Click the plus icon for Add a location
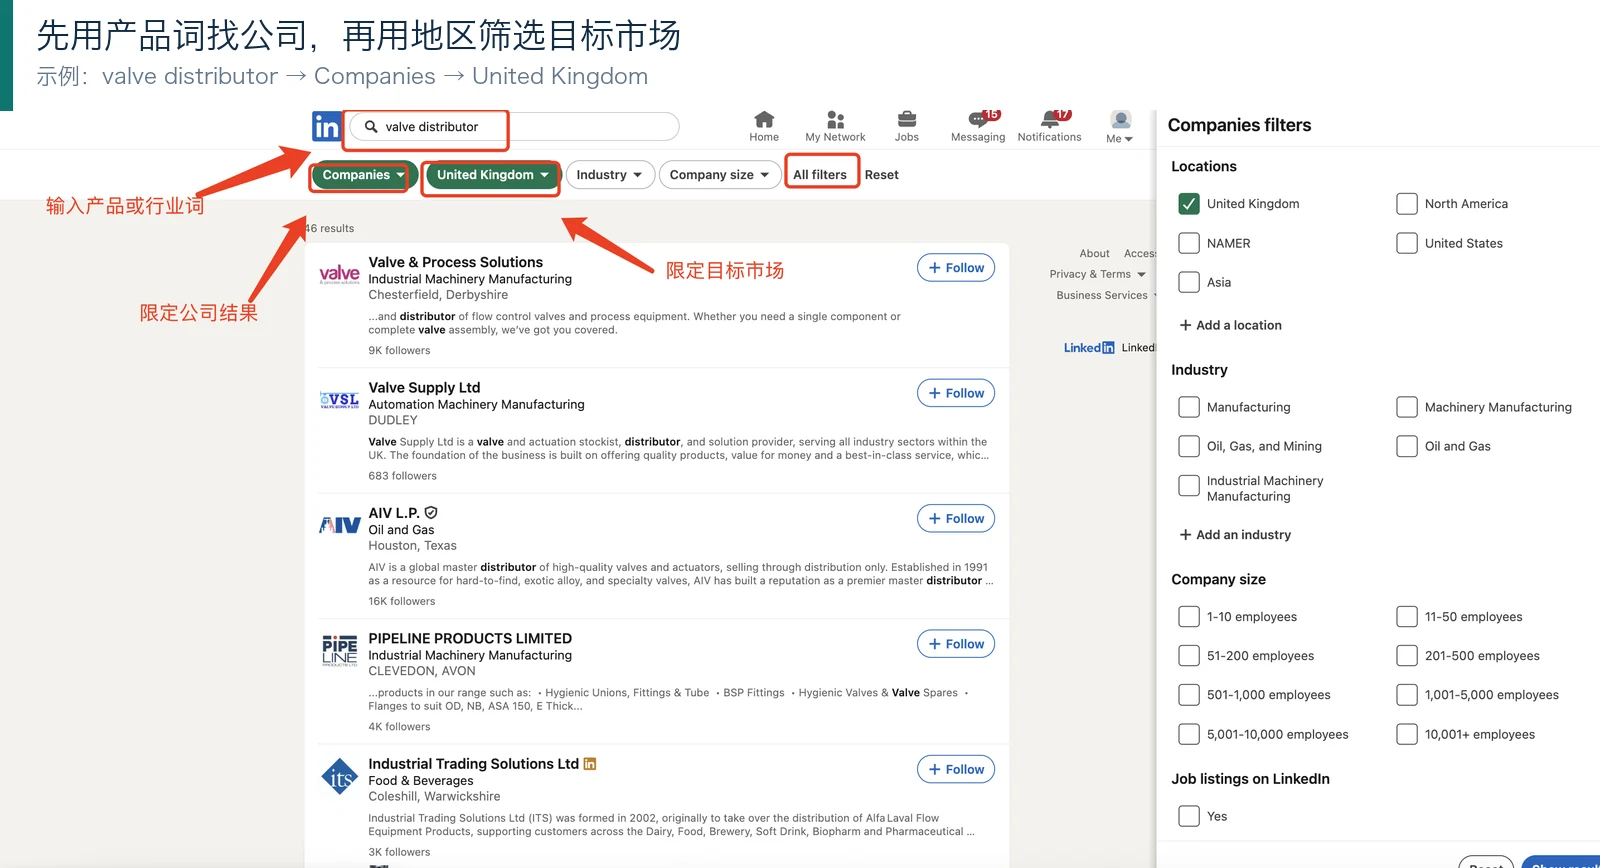1600x868 pixels. coord(1185,325)
